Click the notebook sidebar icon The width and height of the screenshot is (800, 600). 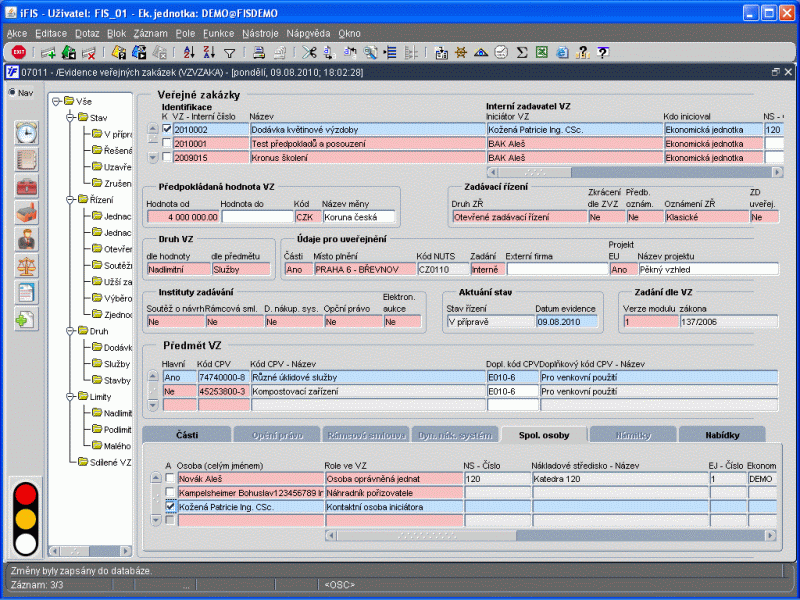pyautogui.click(x=26, y=160)
